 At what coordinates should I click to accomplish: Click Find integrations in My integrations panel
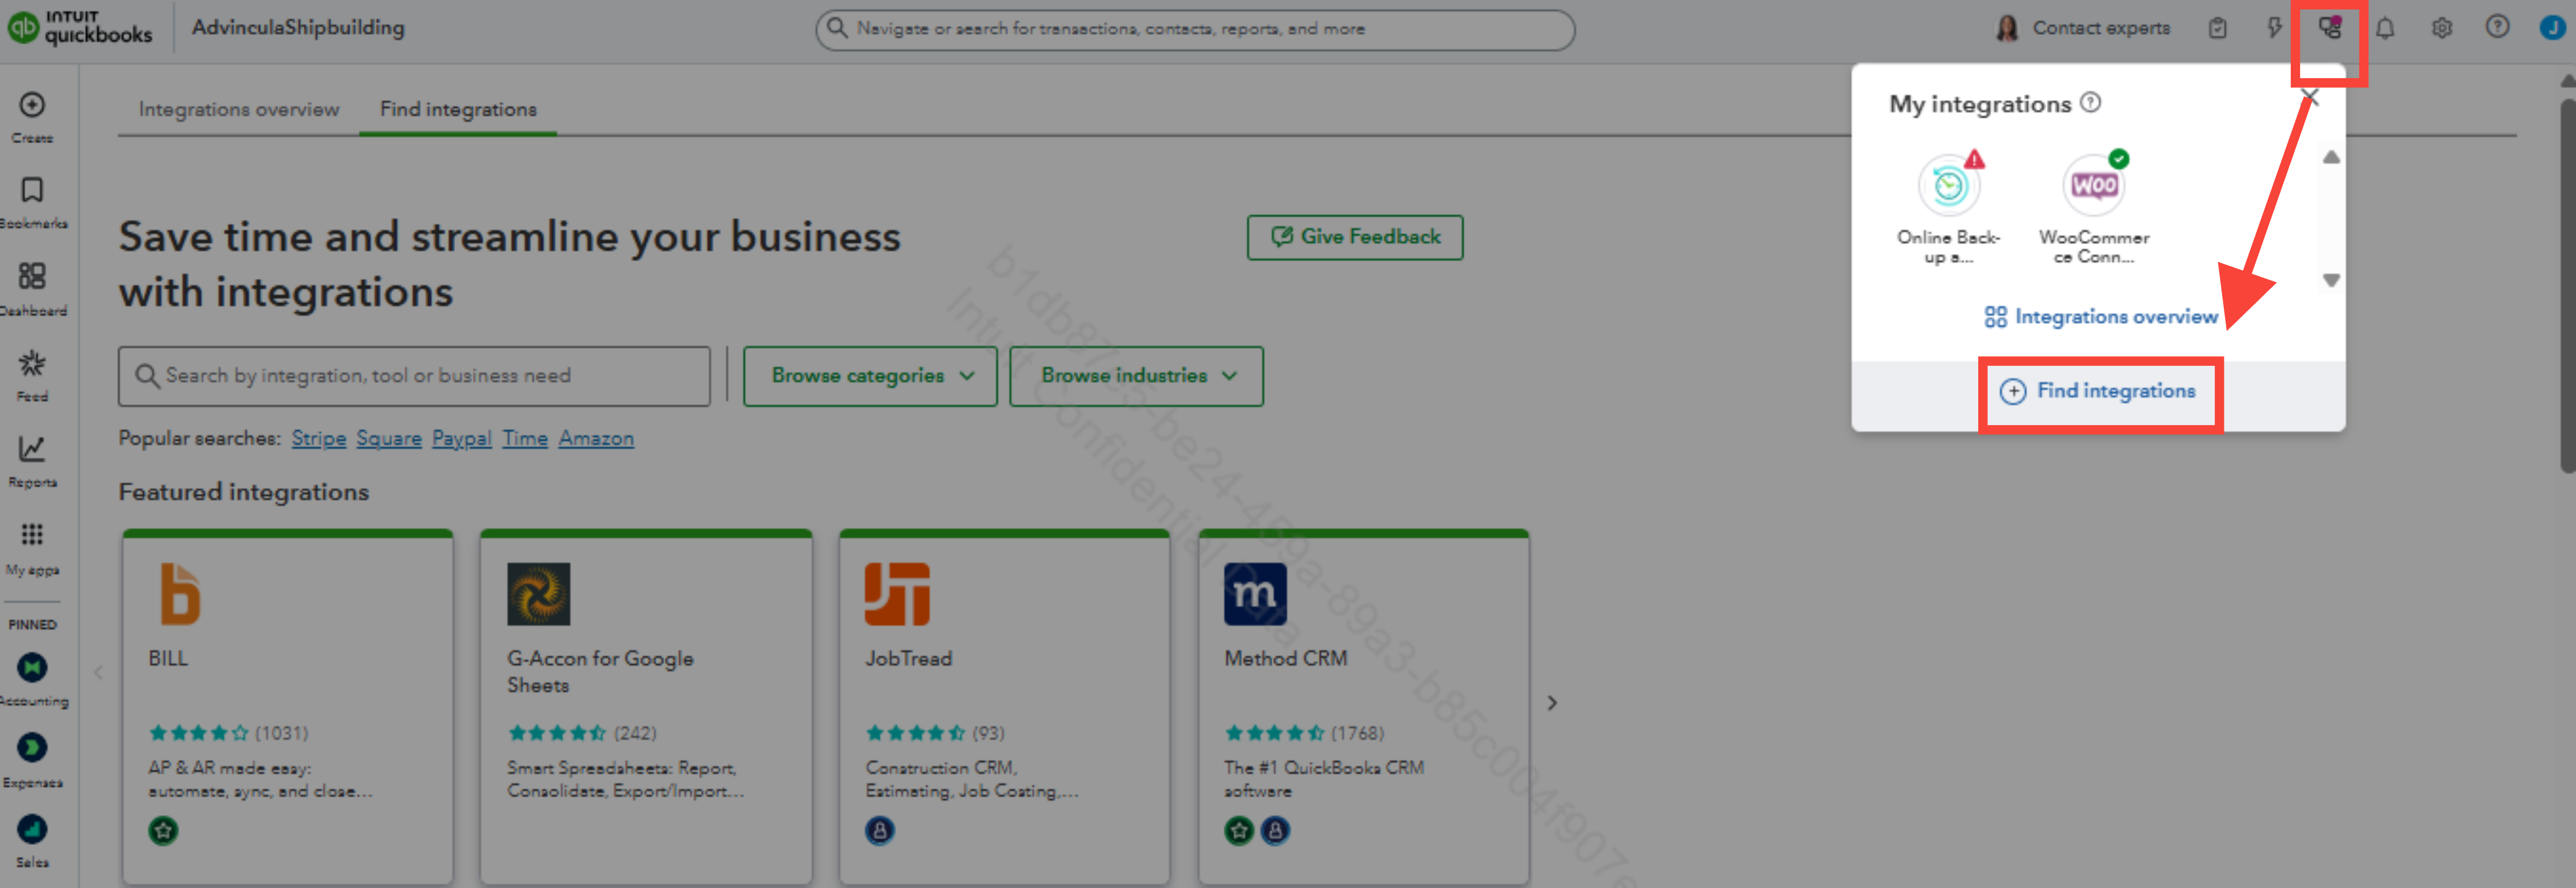pos(2100,391)
